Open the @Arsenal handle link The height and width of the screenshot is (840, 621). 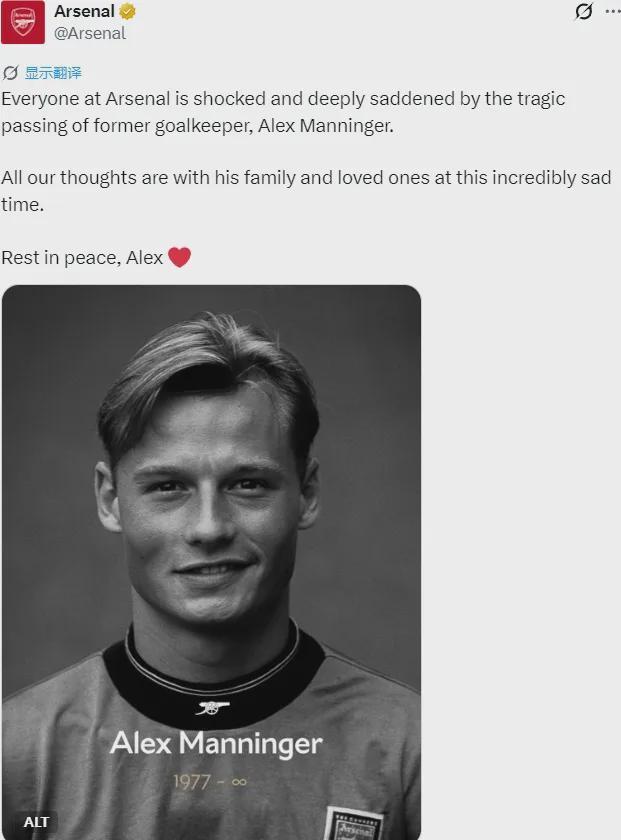pos(90,33)
